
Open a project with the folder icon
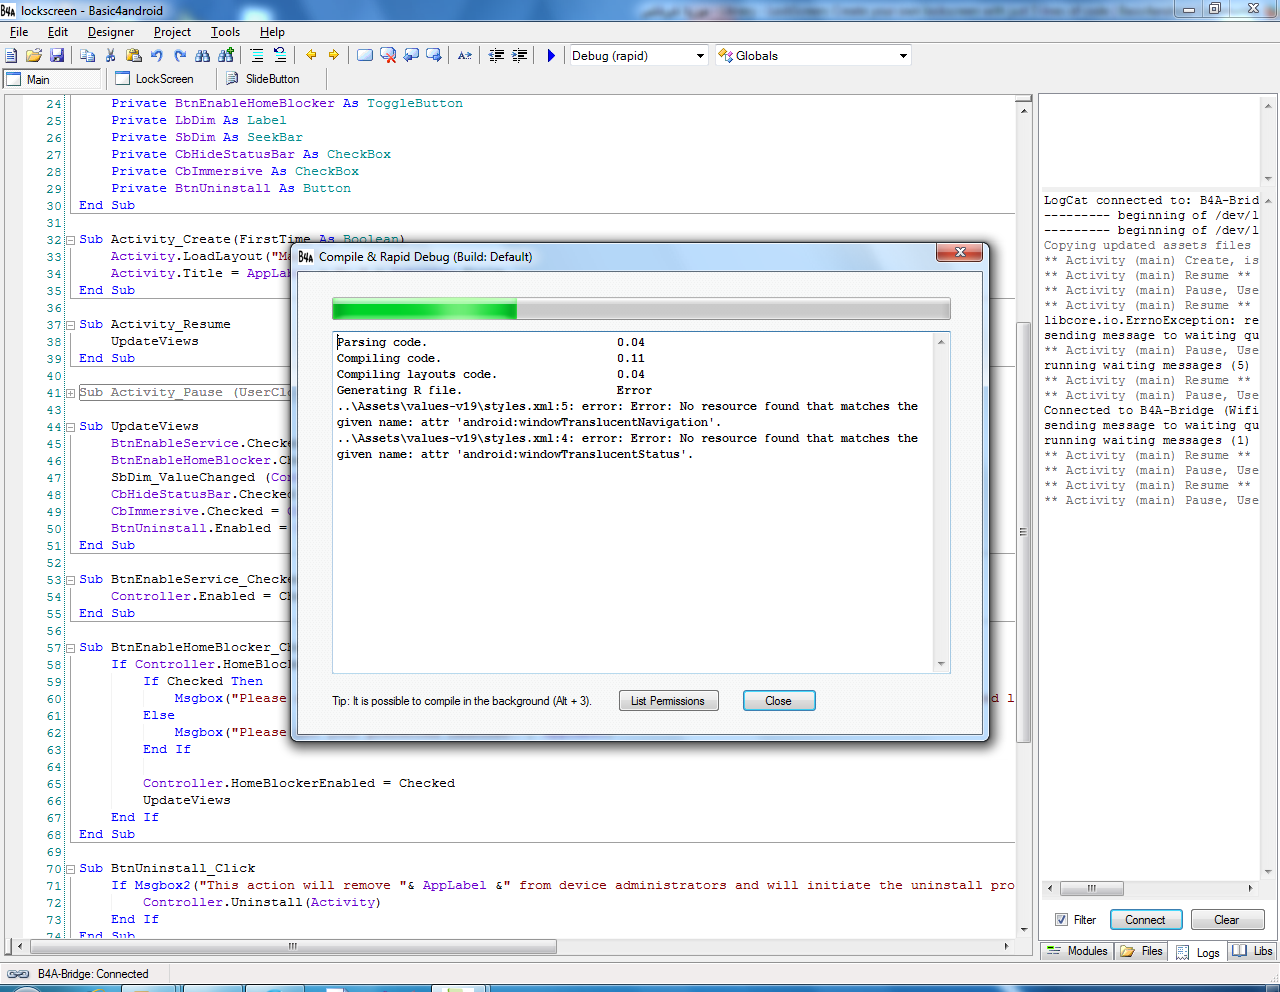coord(34,56)
